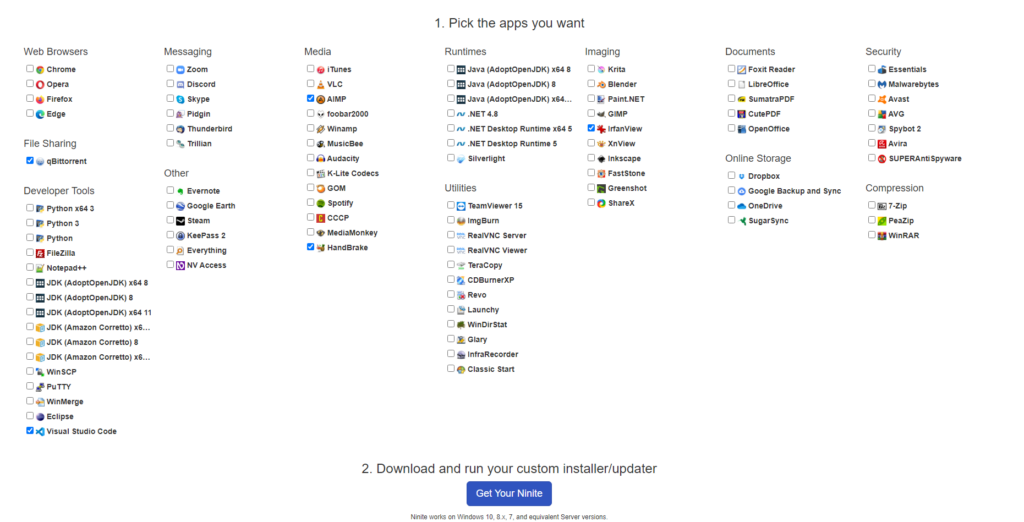Click the Discord icon in Messaging
1024x522 pixels.
pyautogui.click(x=180, y=85)
